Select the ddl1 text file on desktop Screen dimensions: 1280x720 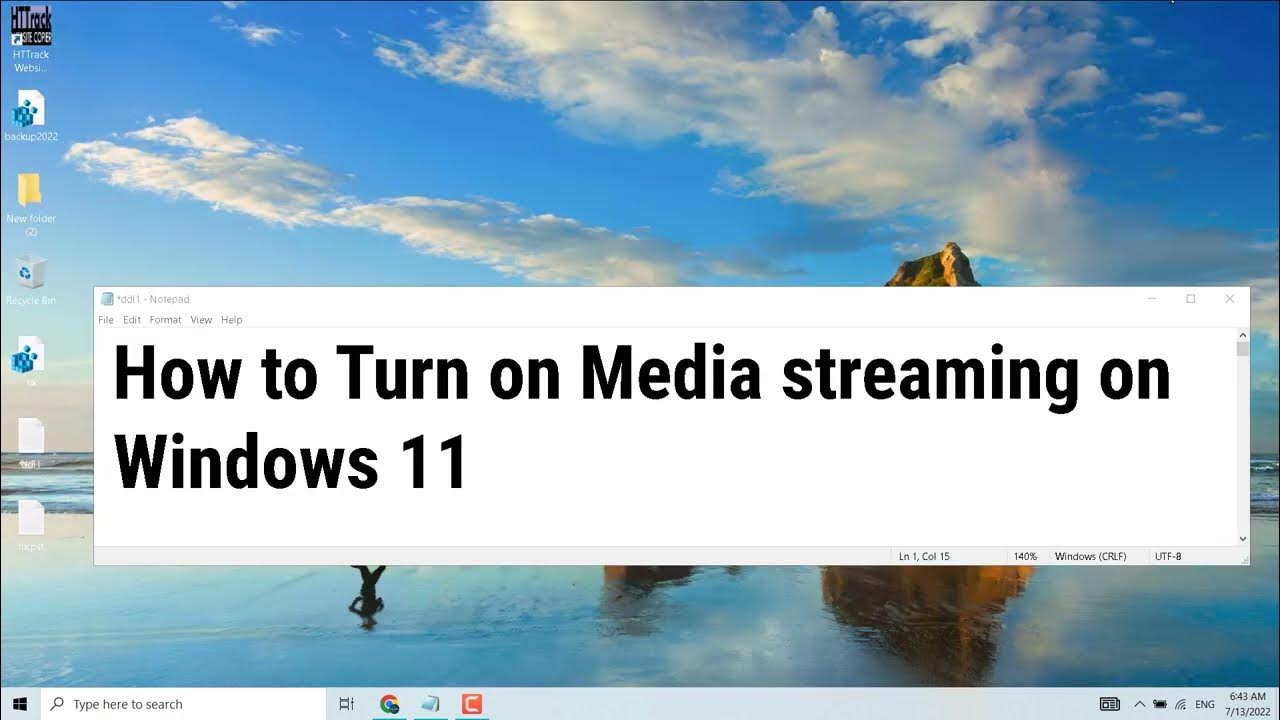(31, 444)
